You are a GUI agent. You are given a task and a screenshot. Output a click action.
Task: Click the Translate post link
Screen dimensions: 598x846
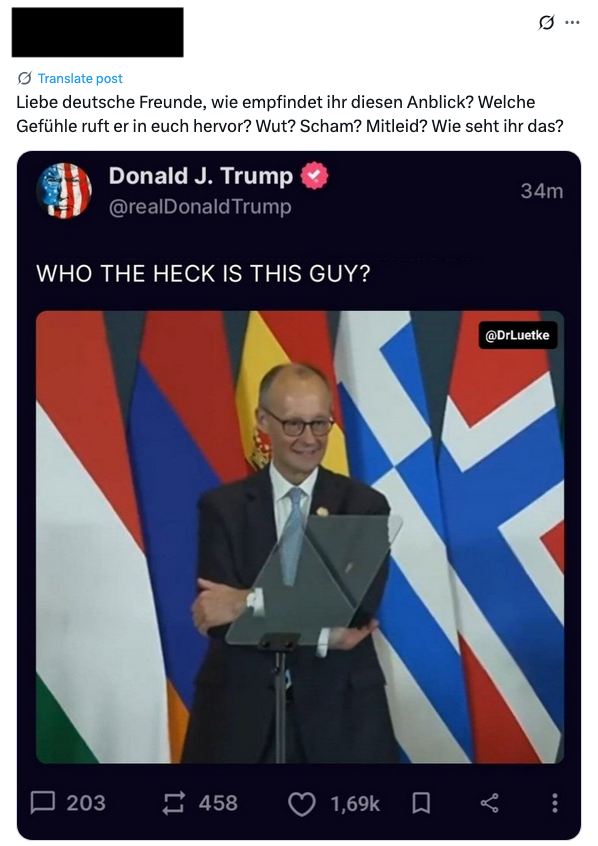pos(80,79)
